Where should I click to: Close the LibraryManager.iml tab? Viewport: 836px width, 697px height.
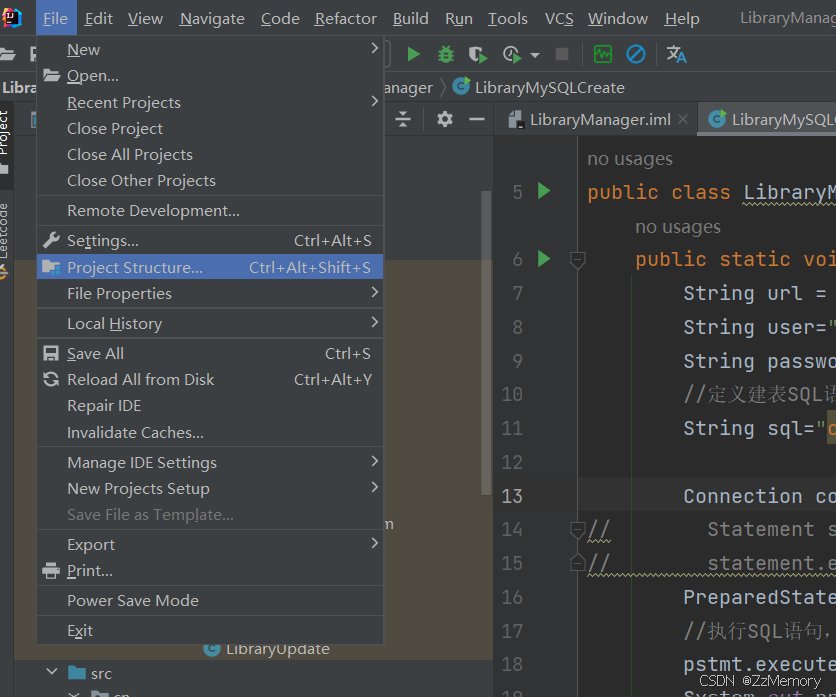(x=683, y=119)
